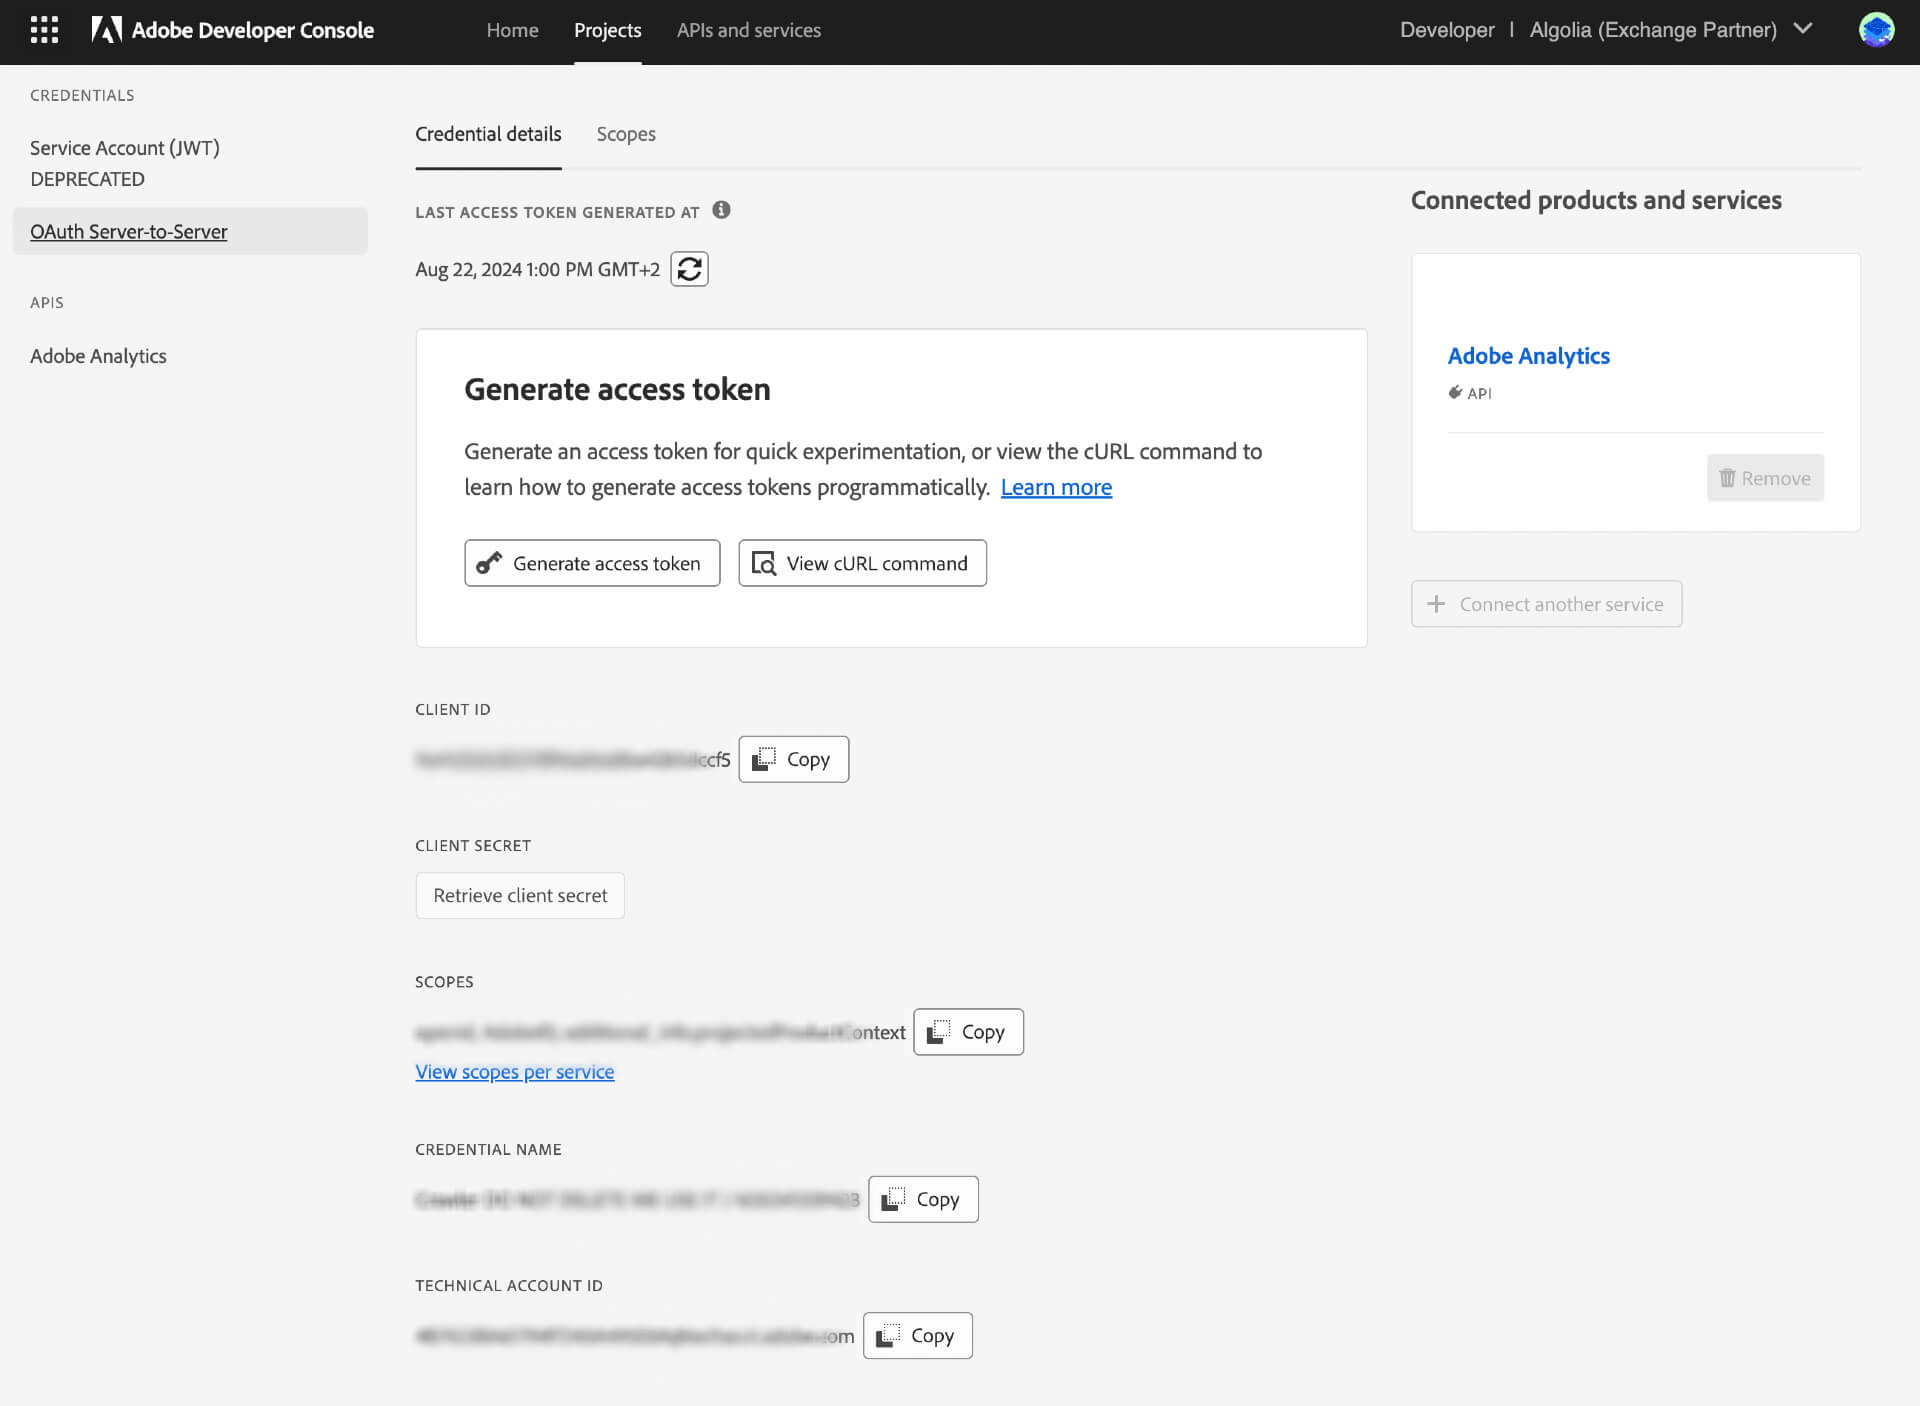Switch to the Scopes tab

[x=626, y=134]
